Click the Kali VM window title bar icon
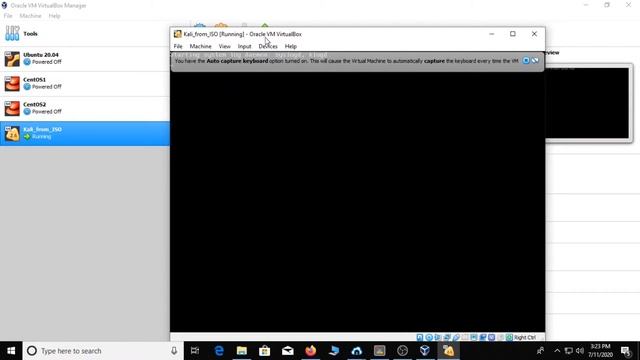Viewport: 640px width, 360px height. (178, 34)
